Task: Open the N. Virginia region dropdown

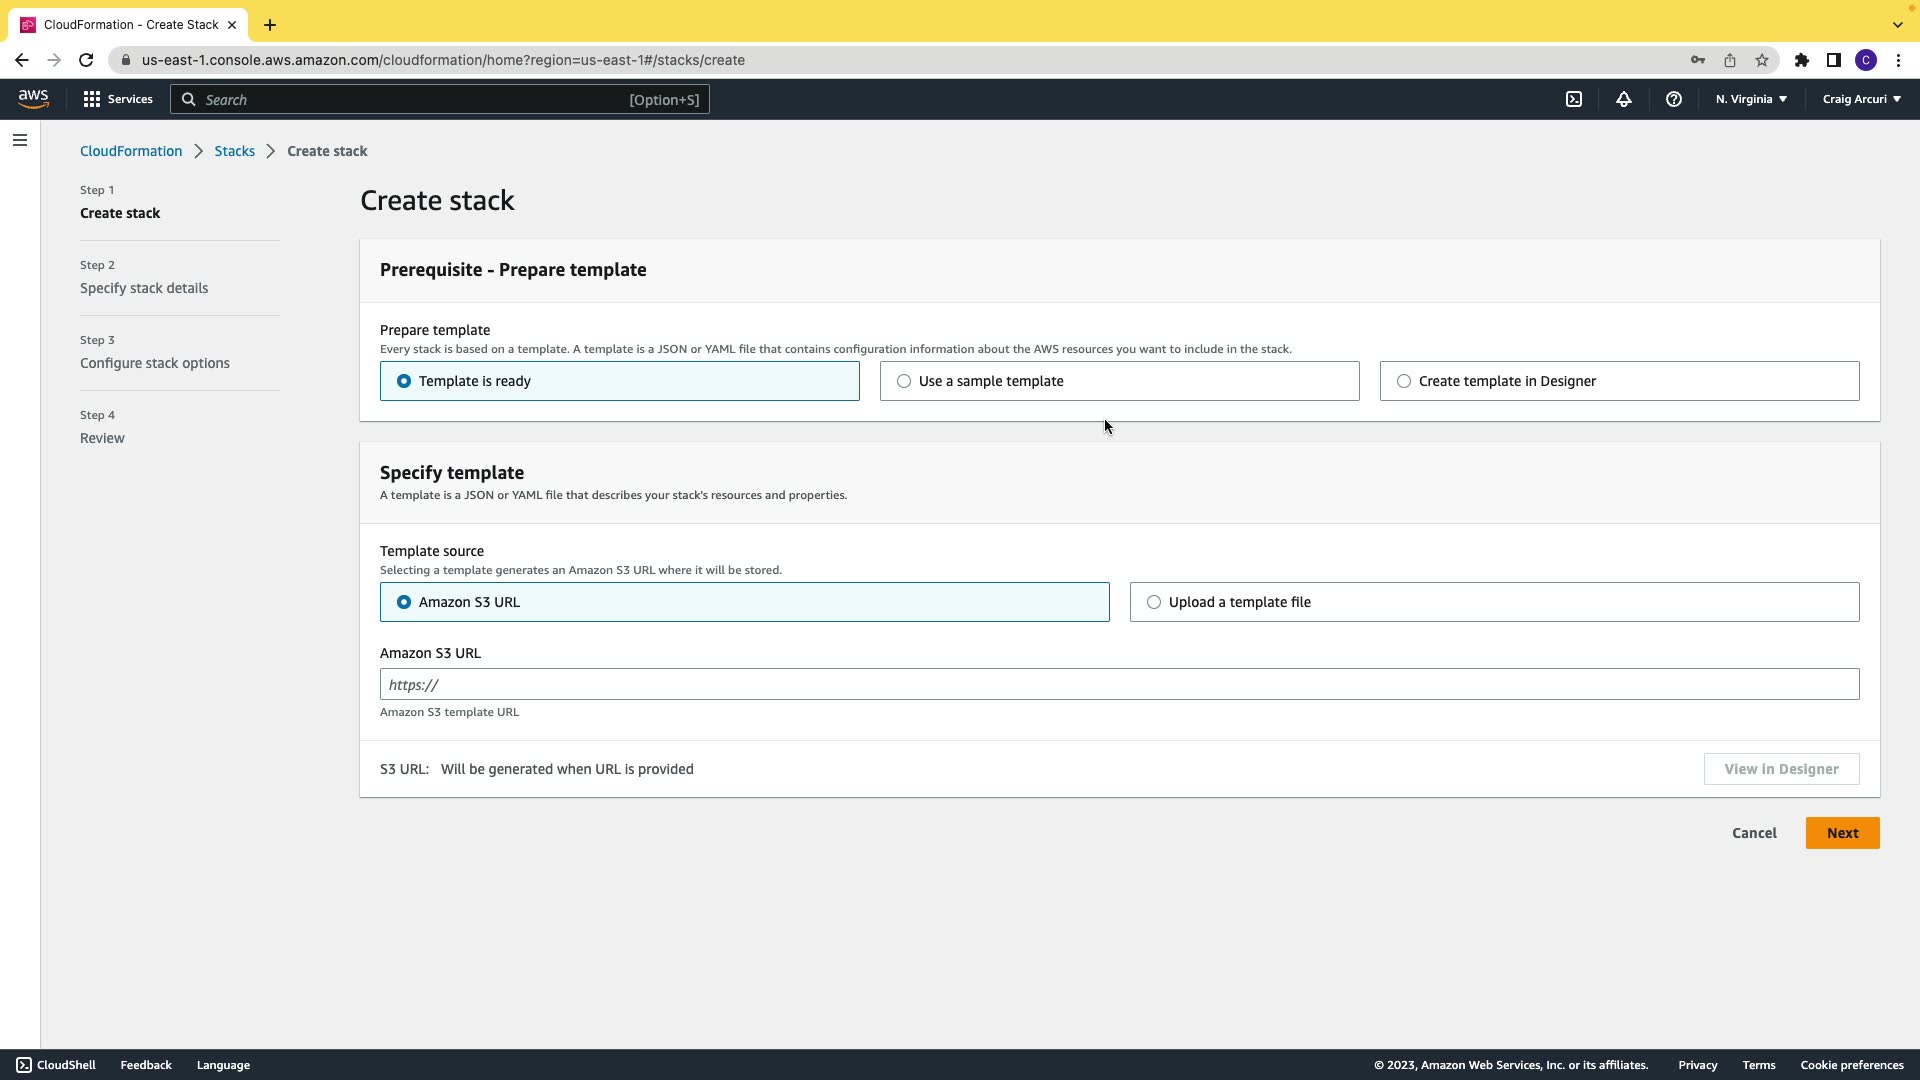Action: 1751,99
